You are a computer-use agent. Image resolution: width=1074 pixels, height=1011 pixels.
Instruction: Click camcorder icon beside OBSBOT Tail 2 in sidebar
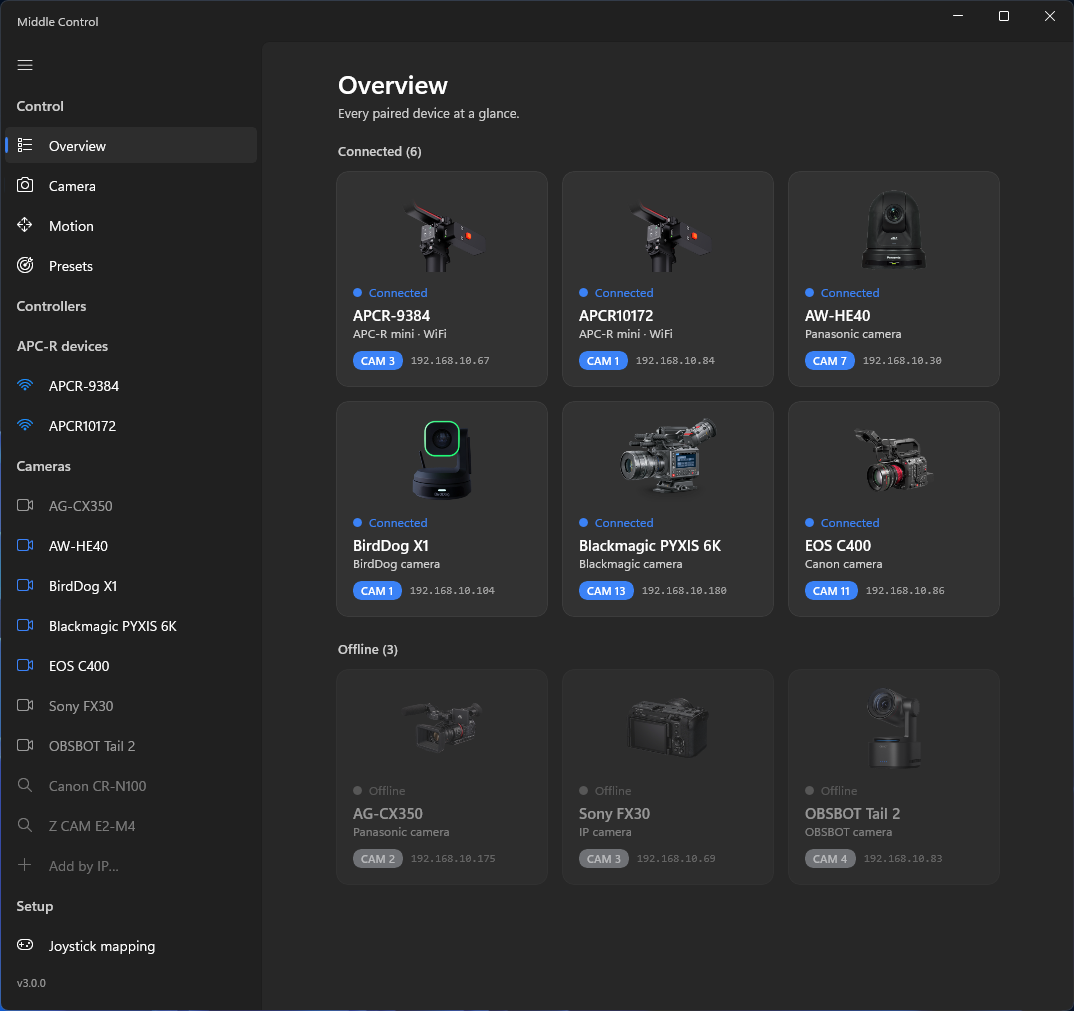point(25,745)
